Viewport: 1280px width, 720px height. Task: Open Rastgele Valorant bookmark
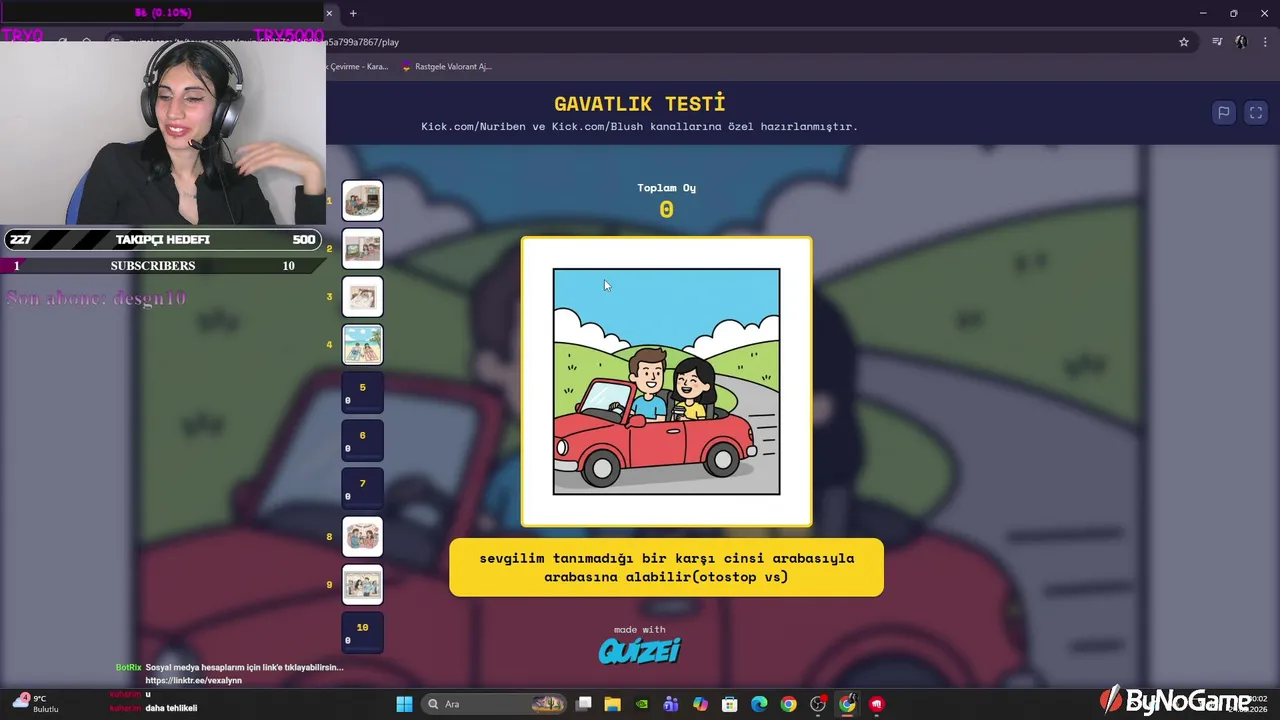point(446,67)
